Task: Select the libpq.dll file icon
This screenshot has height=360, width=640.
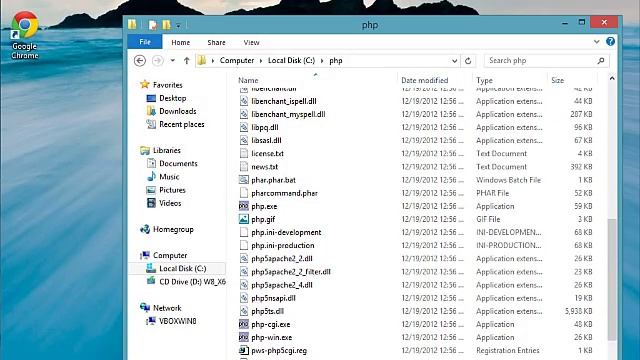Action: coord(244,127)
